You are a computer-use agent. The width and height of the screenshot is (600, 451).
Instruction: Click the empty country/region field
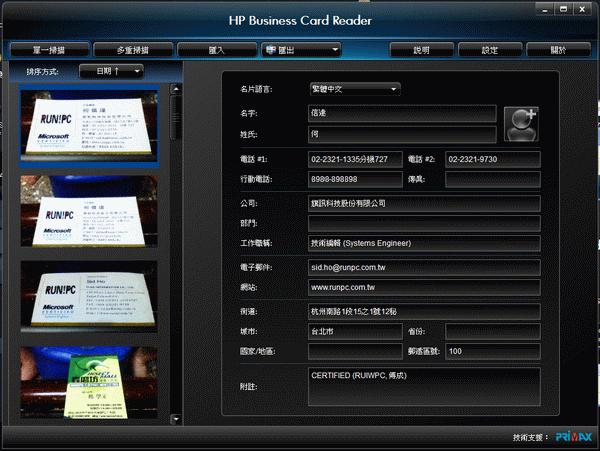(x=355, y=352)
